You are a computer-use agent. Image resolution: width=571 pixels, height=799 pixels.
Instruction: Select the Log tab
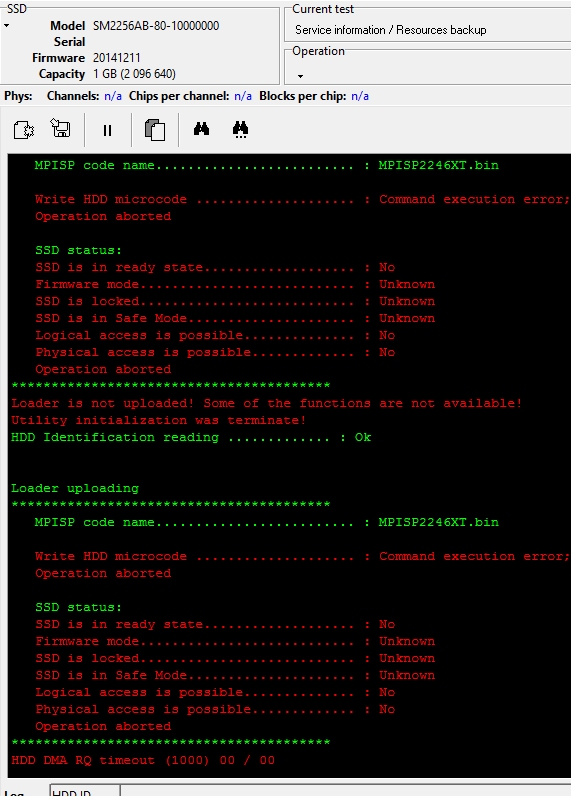pos(14,794)
